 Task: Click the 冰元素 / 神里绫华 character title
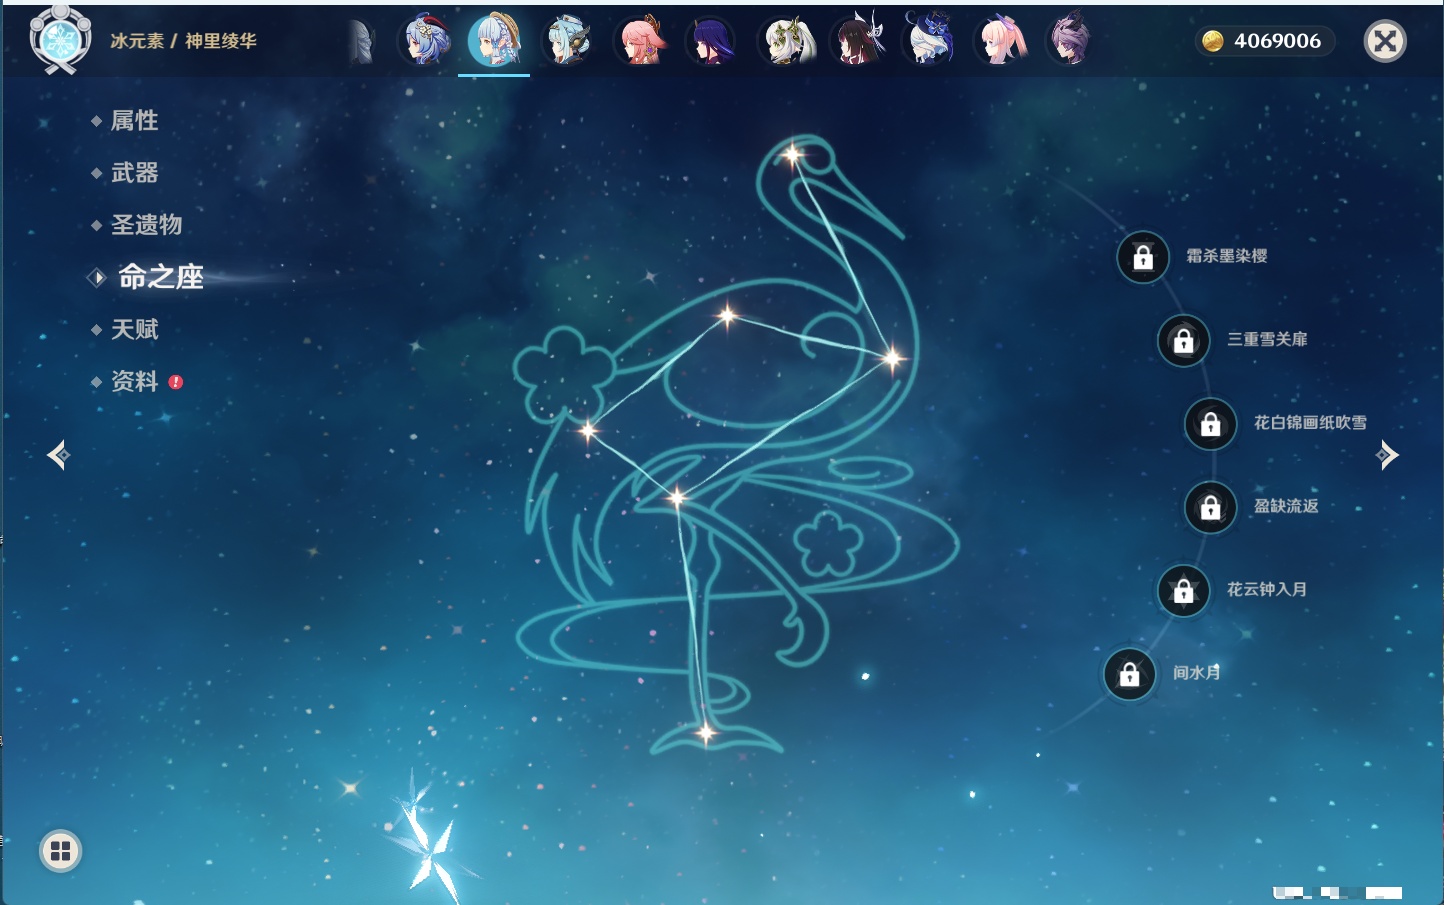[x=183, y=41]
